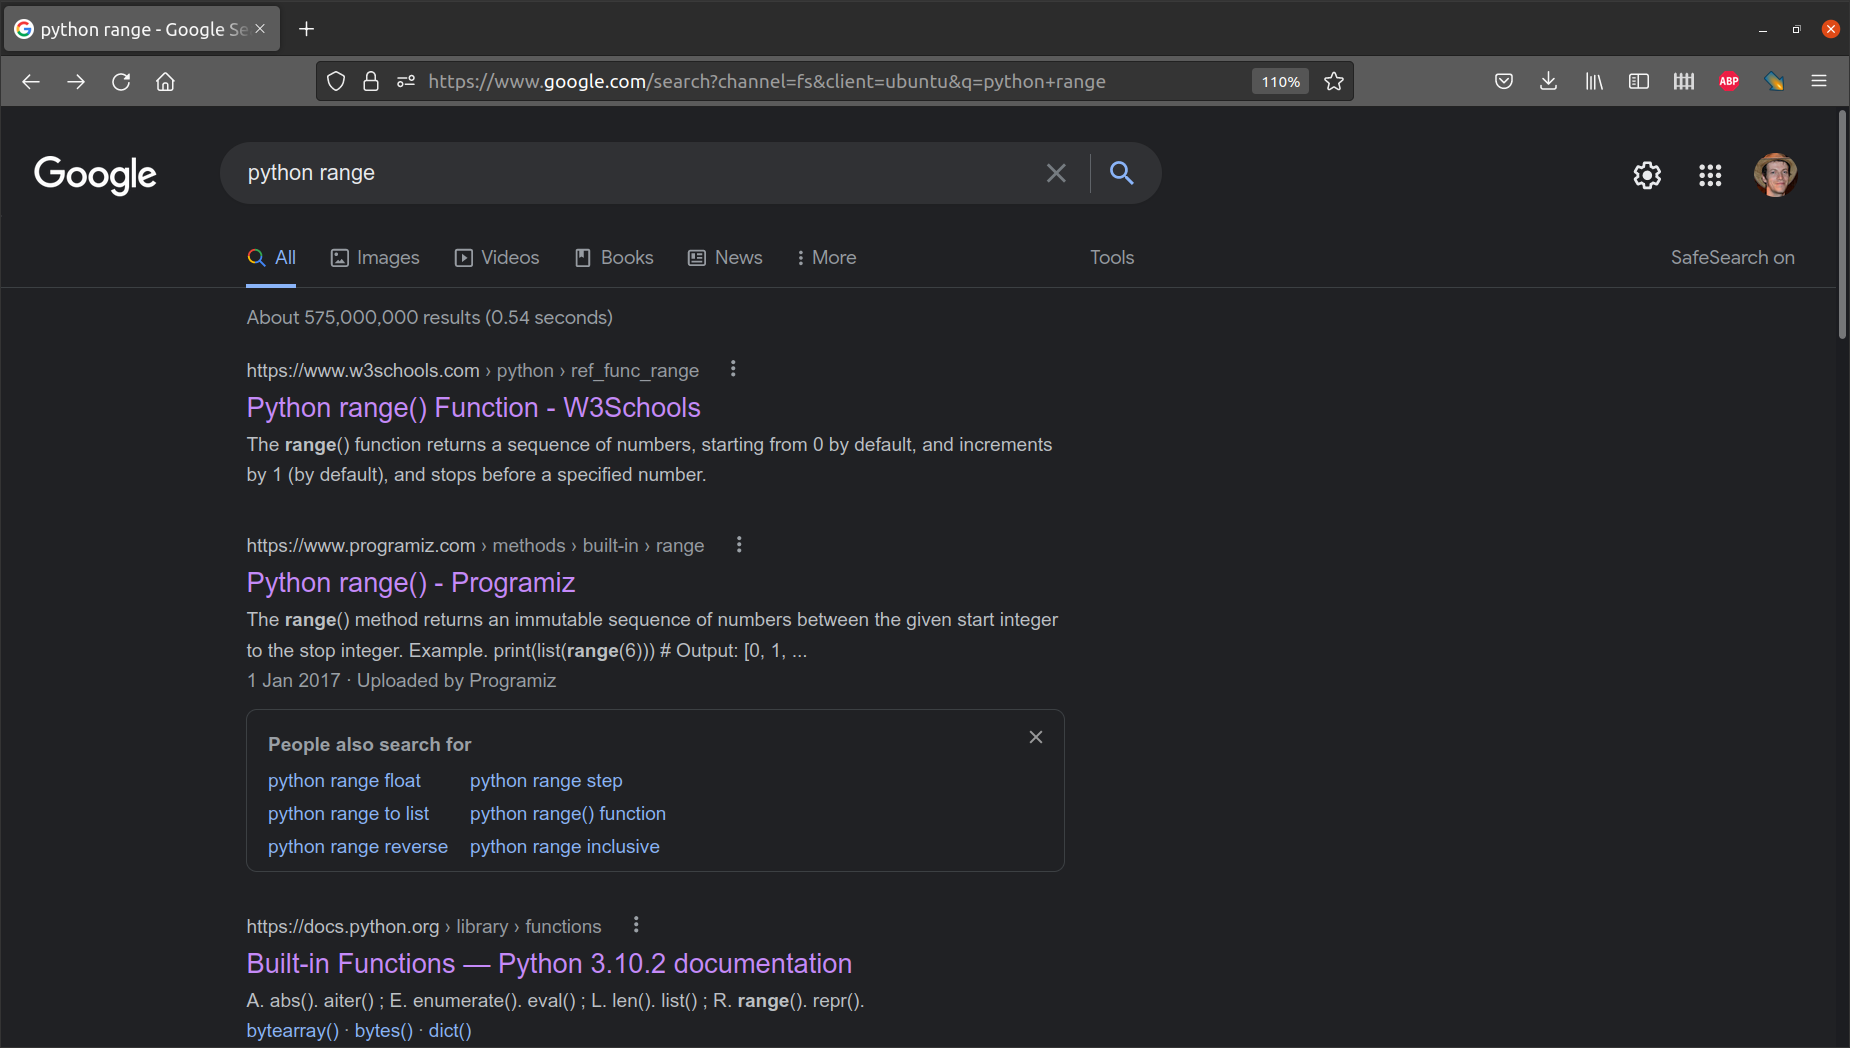Open the bytes() sublink
Screen dimensions: 1850x1048
click(x=384, y=1031)
